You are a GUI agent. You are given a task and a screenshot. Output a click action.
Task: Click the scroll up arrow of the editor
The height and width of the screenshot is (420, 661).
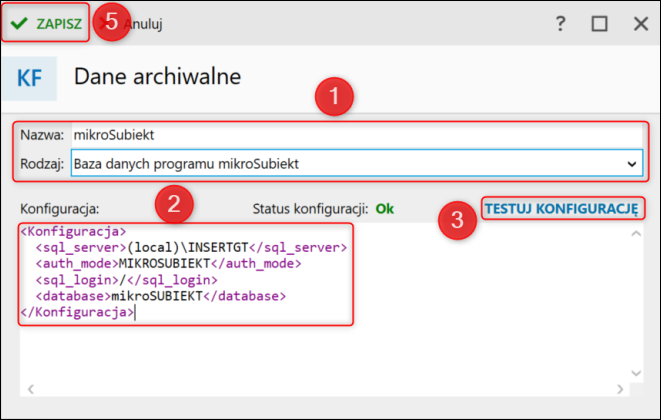[636, 234]
